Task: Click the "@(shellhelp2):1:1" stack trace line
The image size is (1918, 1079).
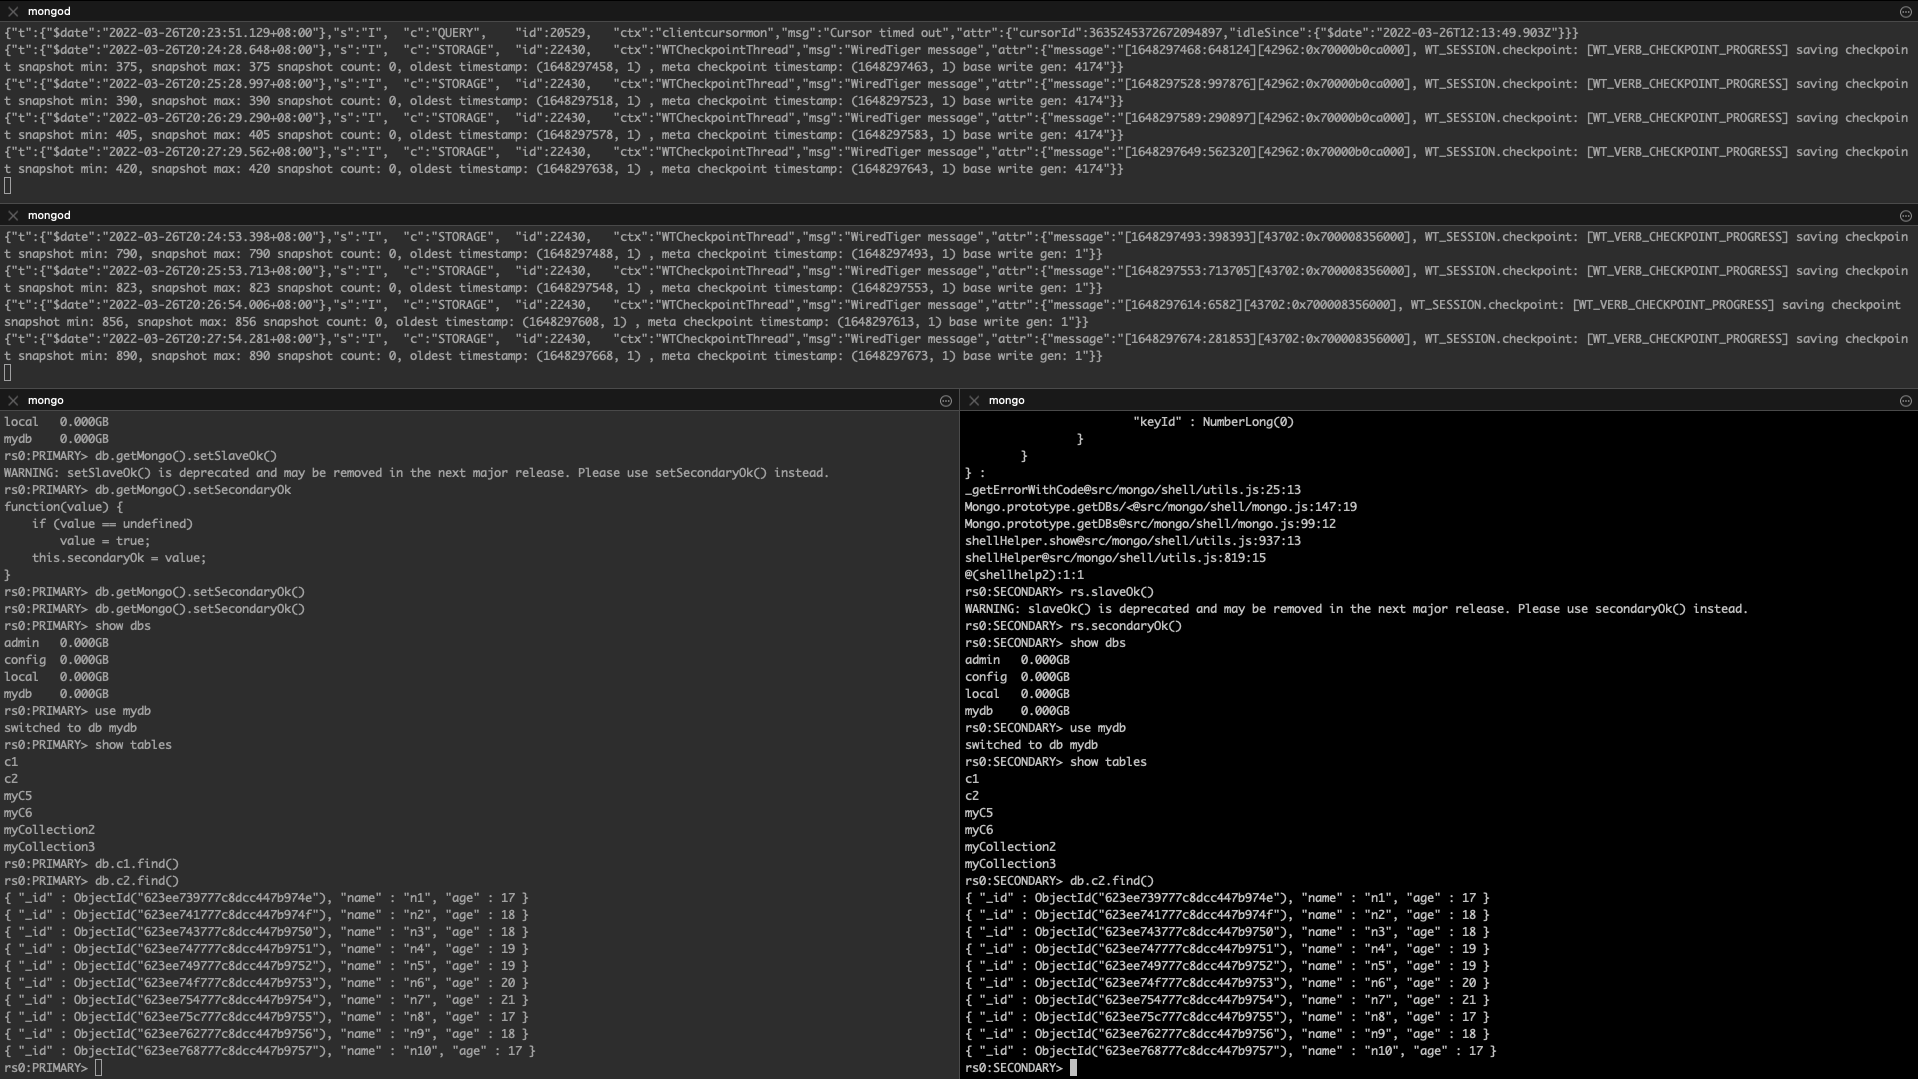Action: coord(1024,575)
